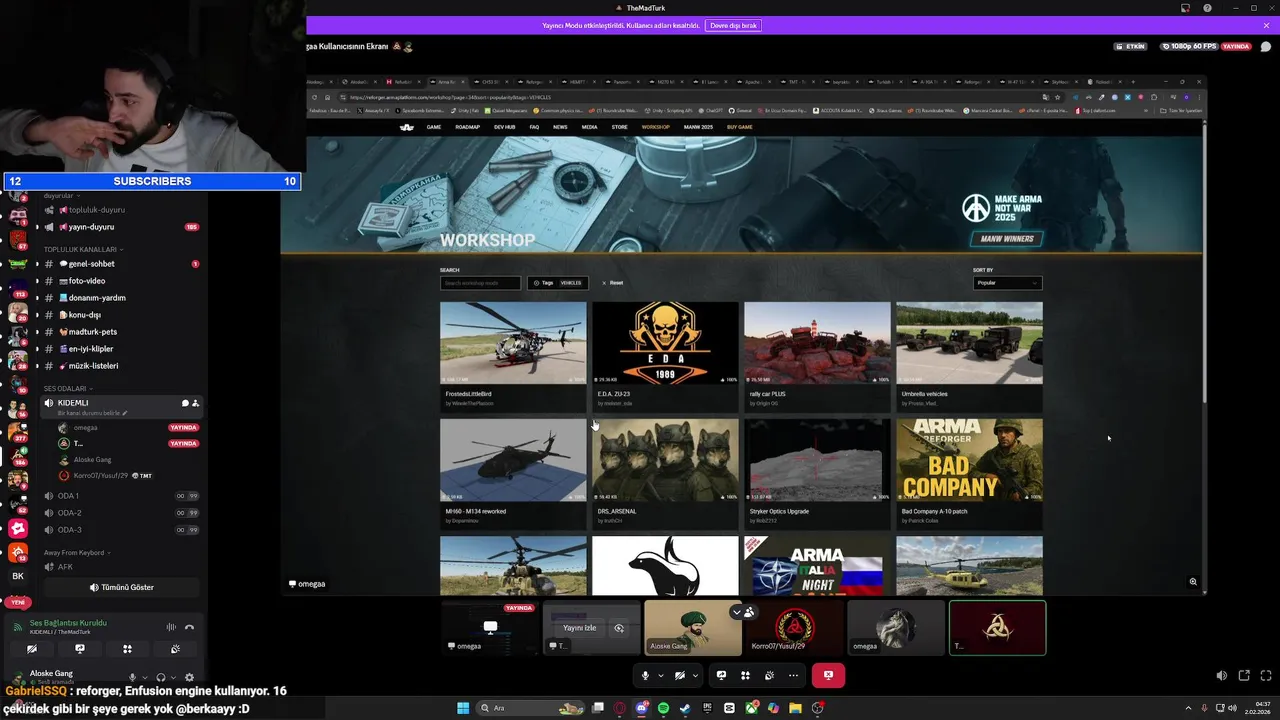Open the Sort By Popular dropdown
Image resolution: width=1280 pixels, height=720 pixels.
click(1007, 283)
